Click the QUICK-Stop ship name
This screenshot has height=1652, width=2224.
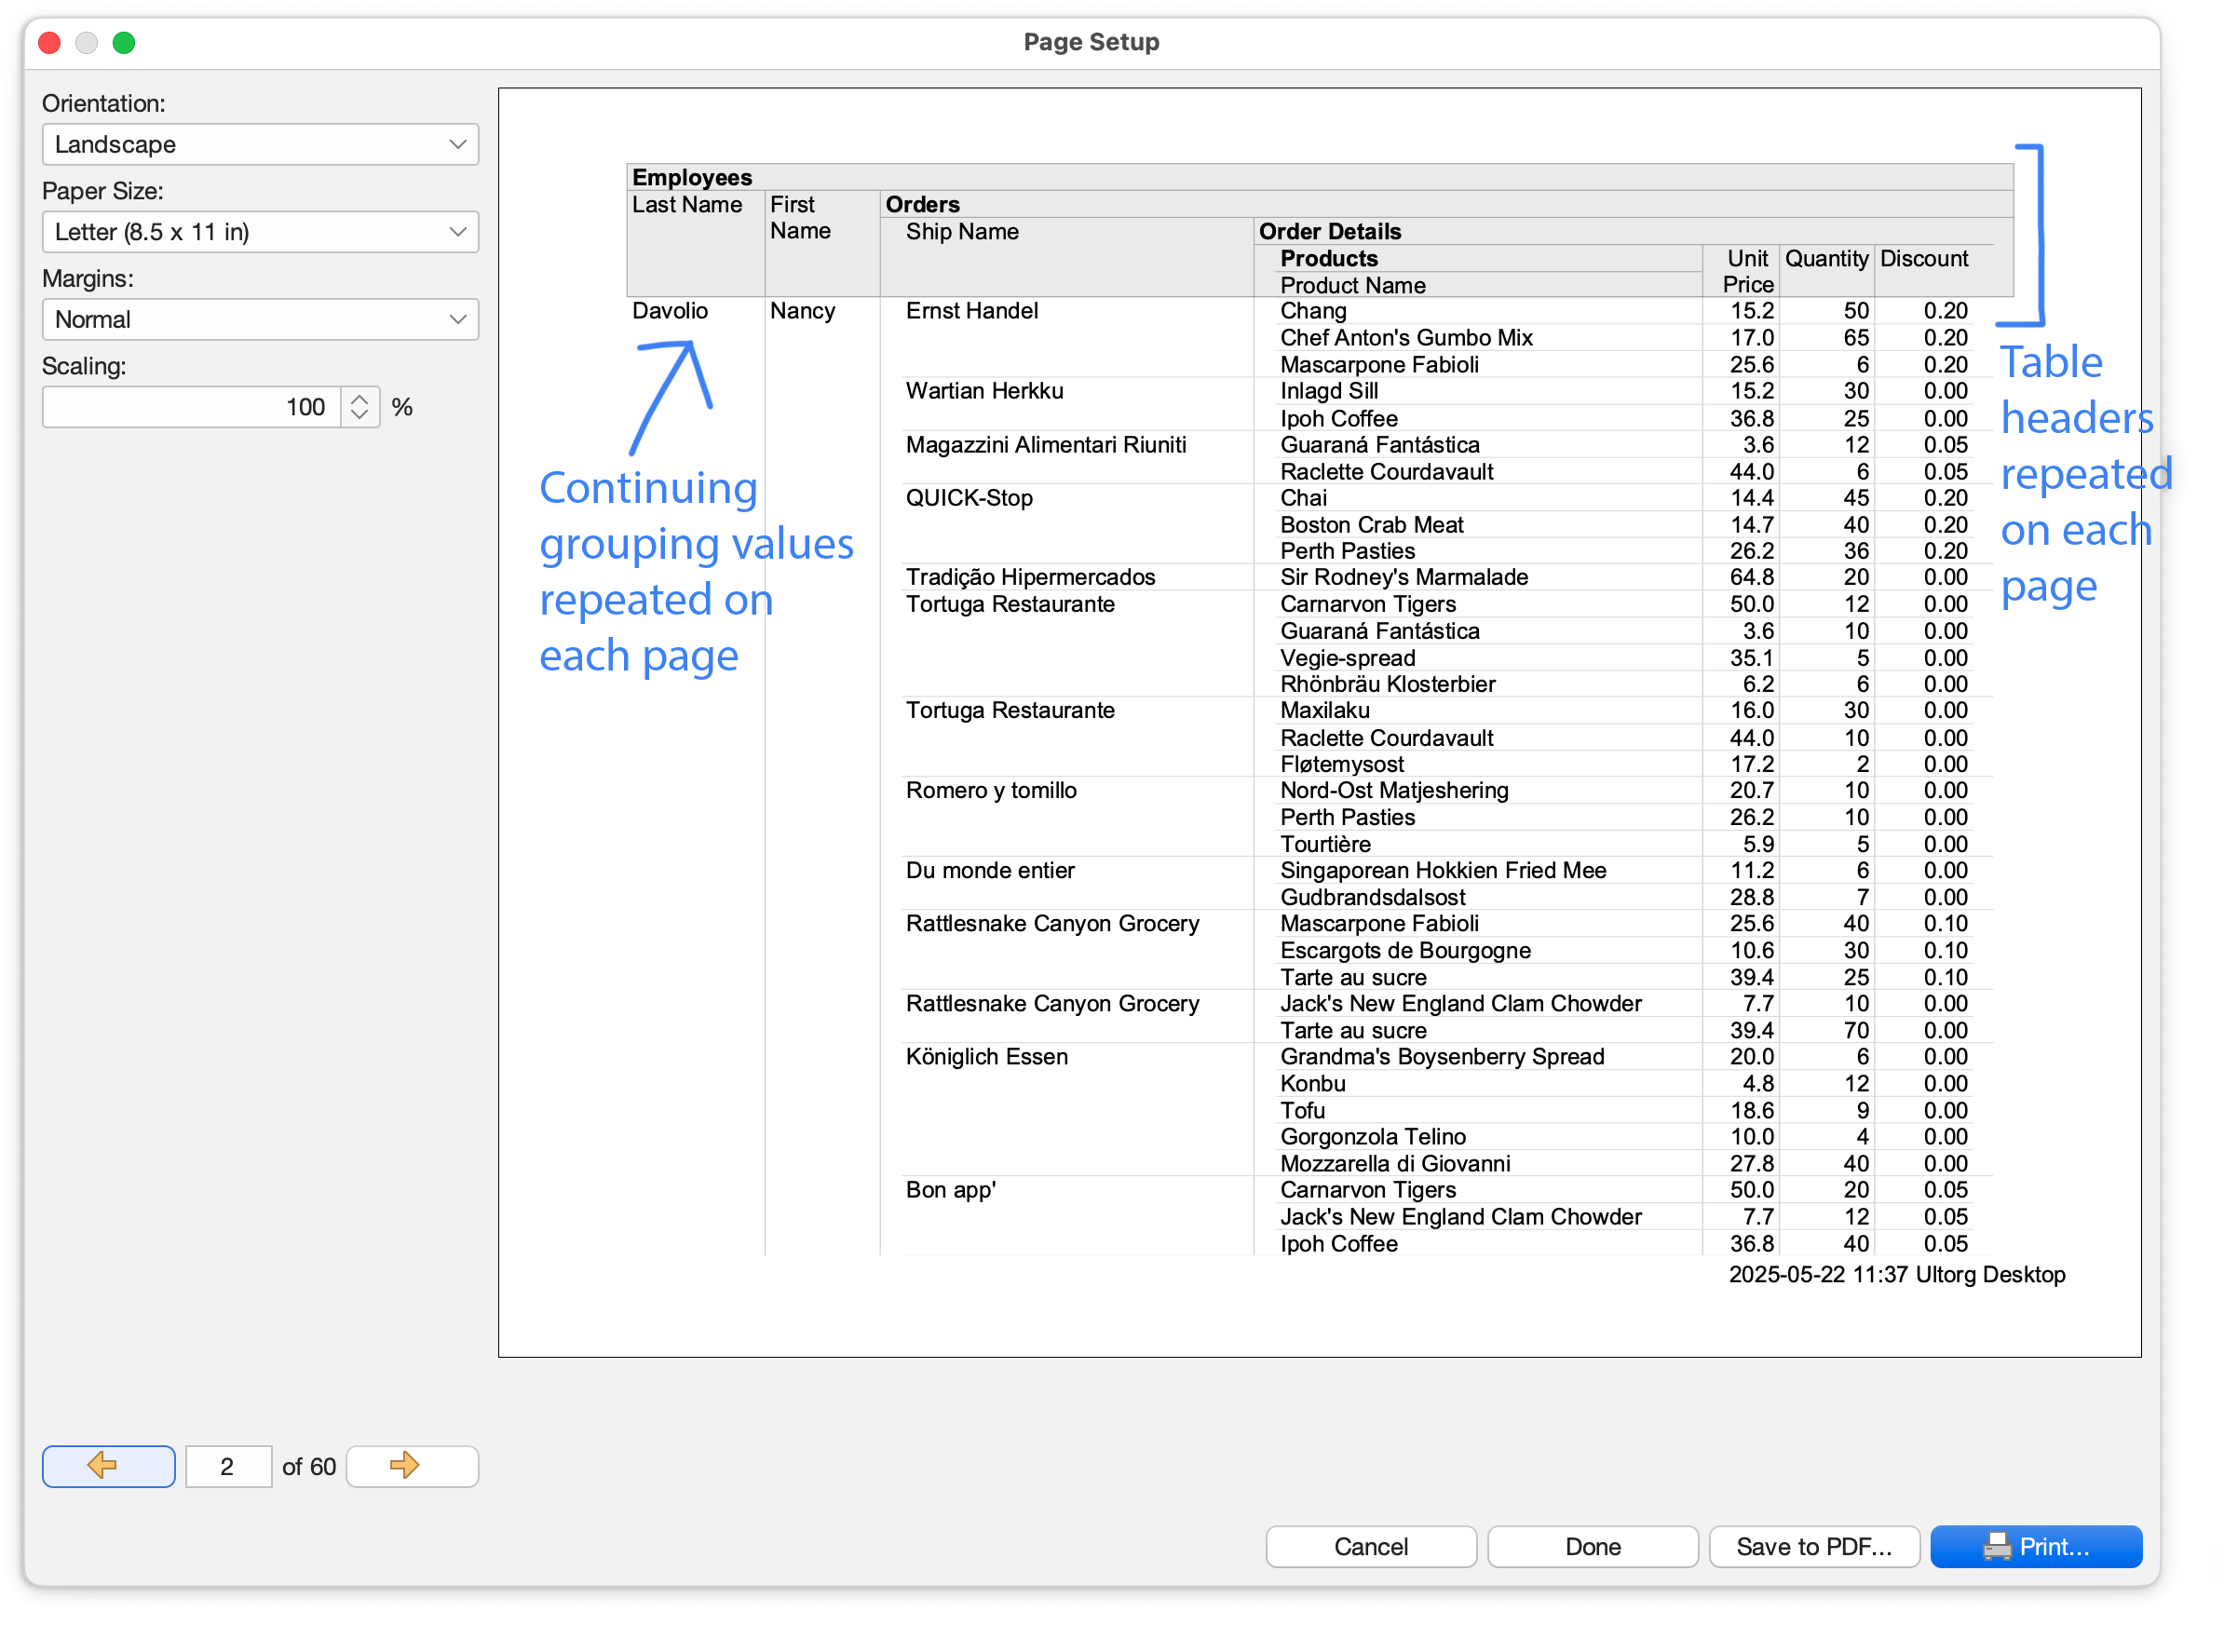click(x=969, y=497)
